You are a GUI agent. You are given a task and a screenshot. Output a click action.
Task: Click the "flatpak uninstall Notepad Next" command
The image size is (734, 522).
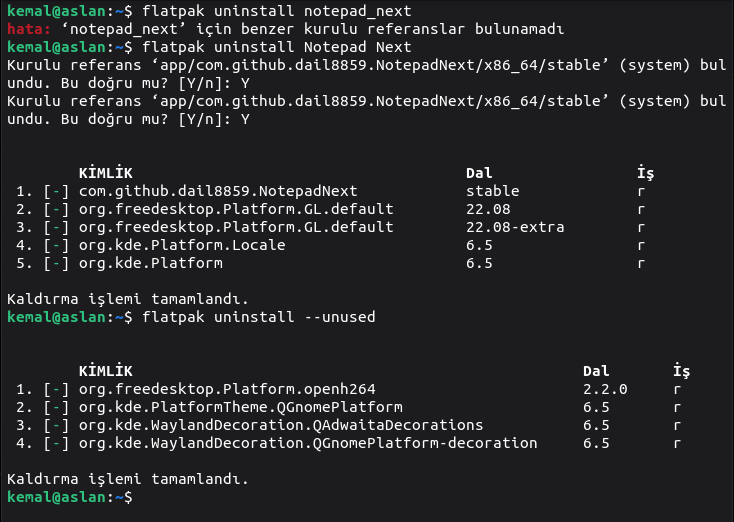(x=277, y=47)
